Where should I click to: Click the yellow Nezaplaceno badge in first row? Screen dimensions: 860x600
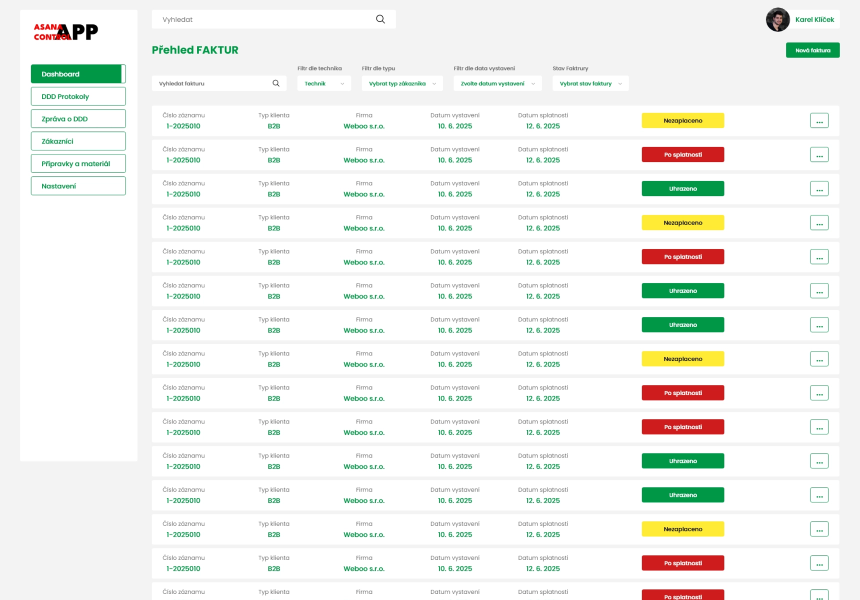[x=682, y=121]
